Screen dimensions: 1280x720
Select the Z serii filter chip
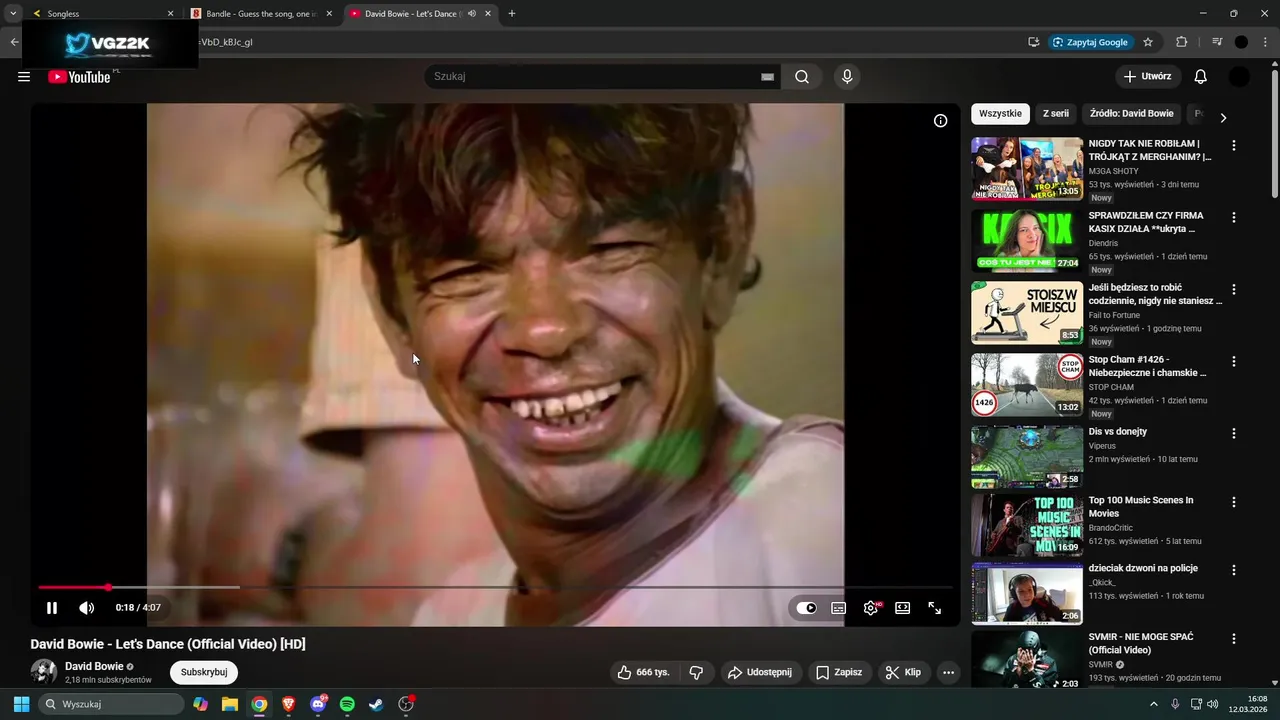pyautogui.click(x=1056, y=114)
